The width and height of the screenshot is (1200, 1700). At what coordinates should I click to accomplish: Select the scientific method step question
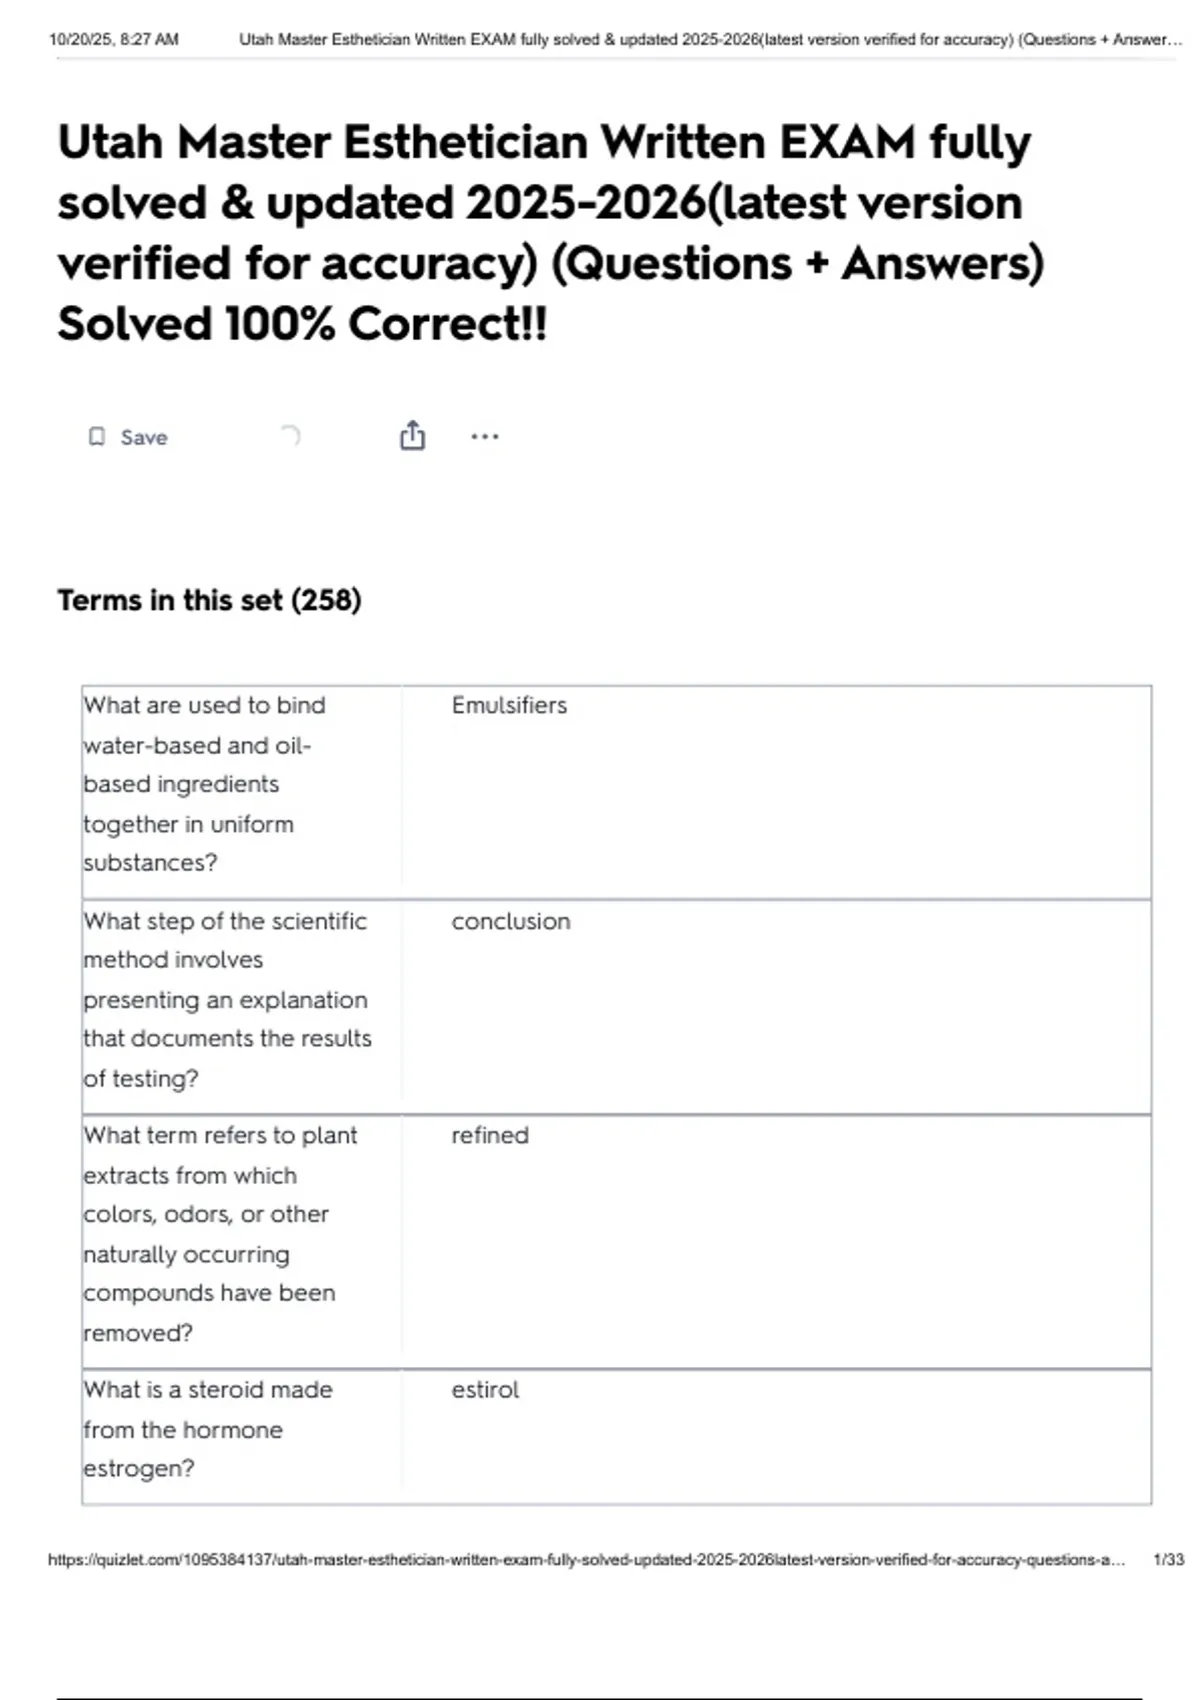pos(227,999)
